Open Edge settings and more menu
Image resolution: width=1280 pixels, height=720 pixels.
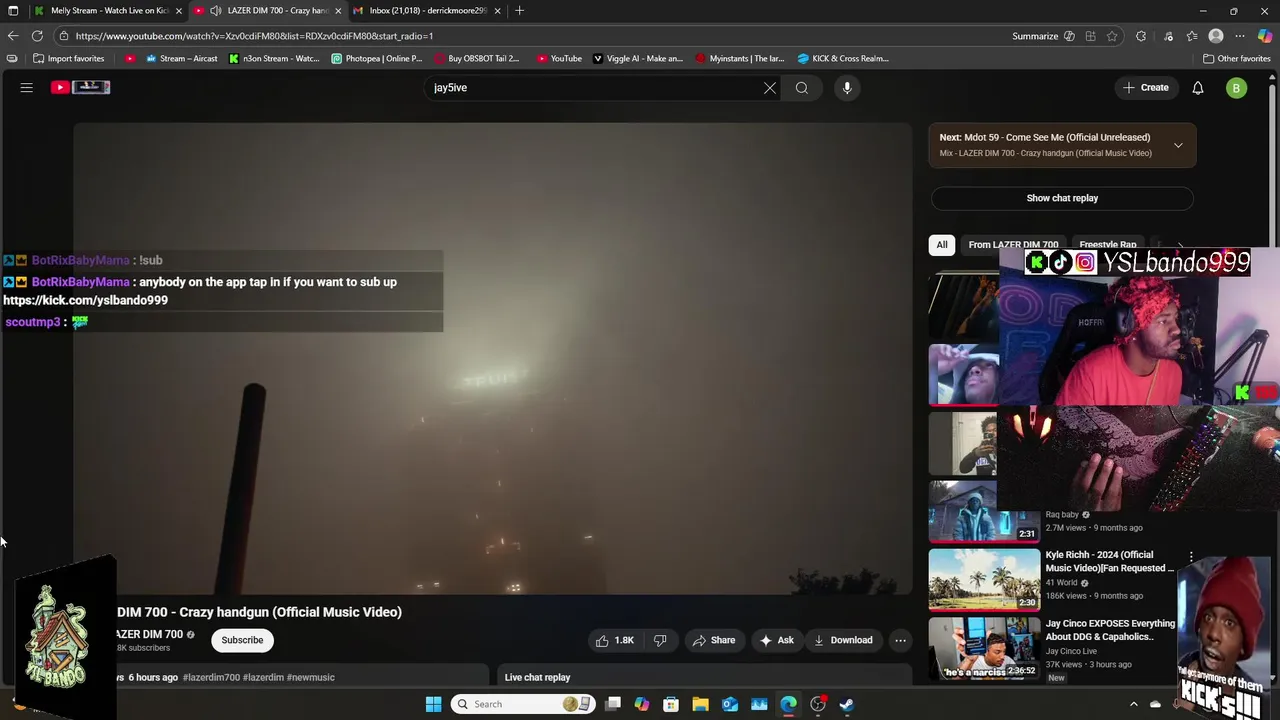[x=1240, y=36]
